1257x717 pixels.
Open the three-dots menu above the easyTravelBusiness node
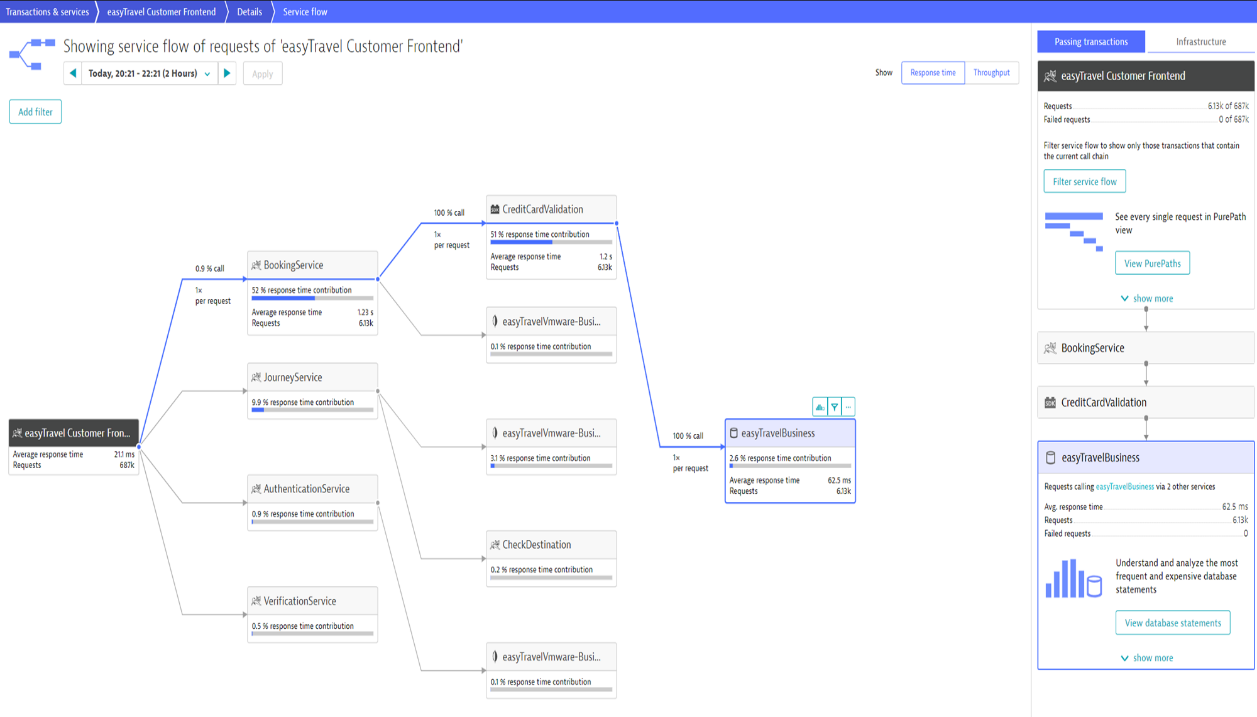tap(848, 407)
